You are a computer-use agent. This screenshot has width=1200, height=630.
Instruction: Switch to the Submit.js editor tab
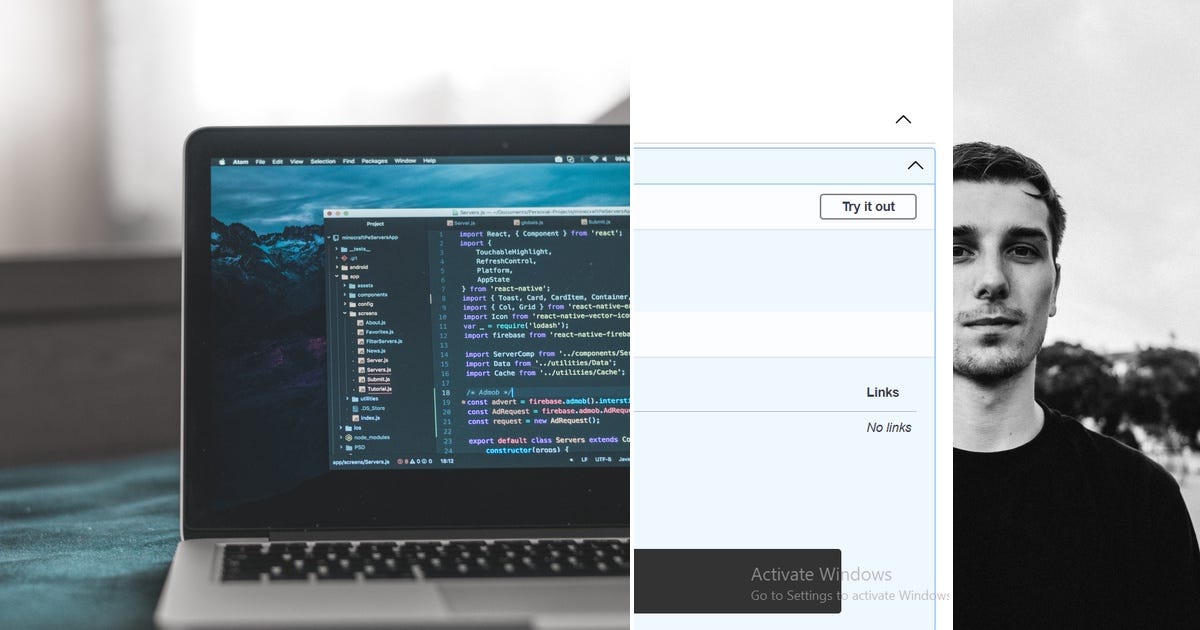(595, 222)
